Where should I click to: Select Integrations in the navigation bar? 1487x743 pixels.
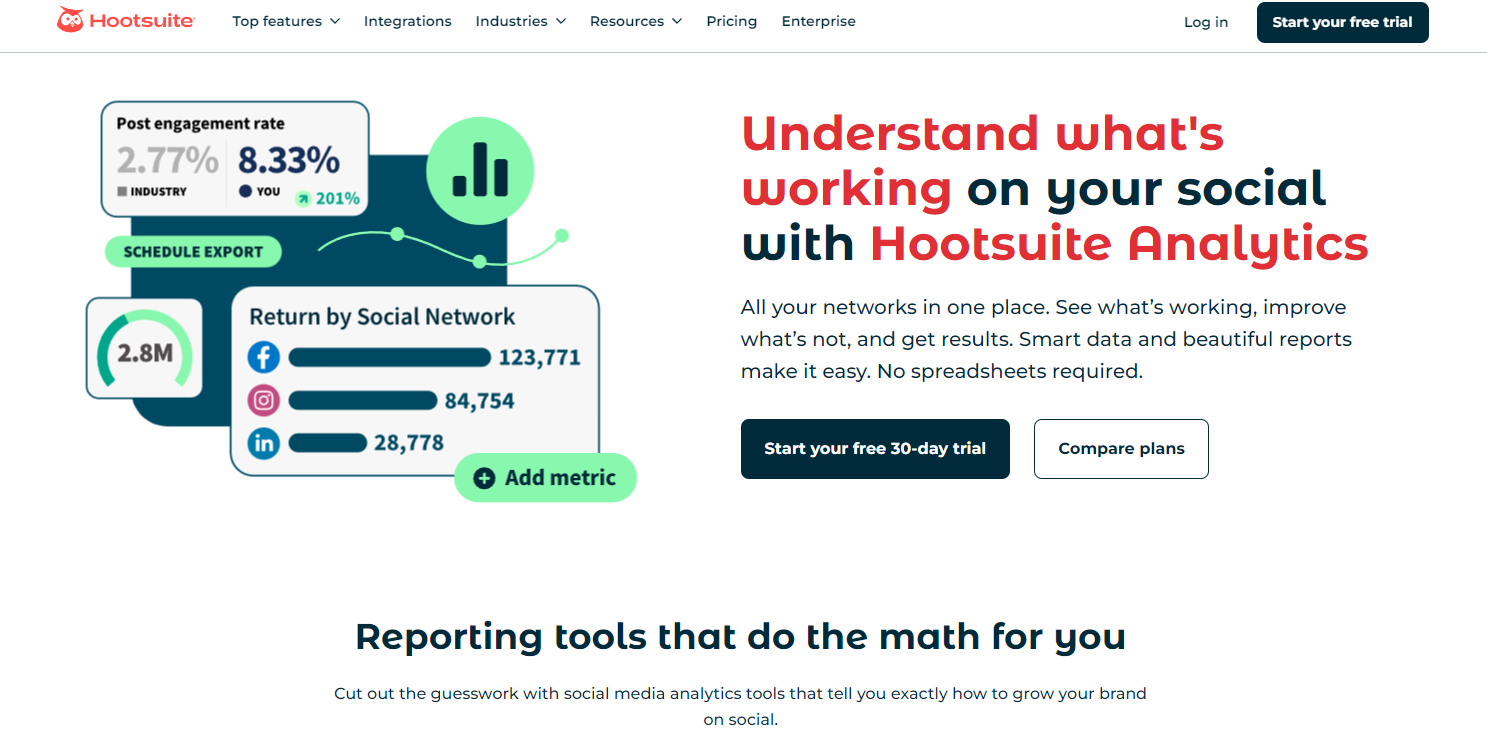click(x=407, y=20)
